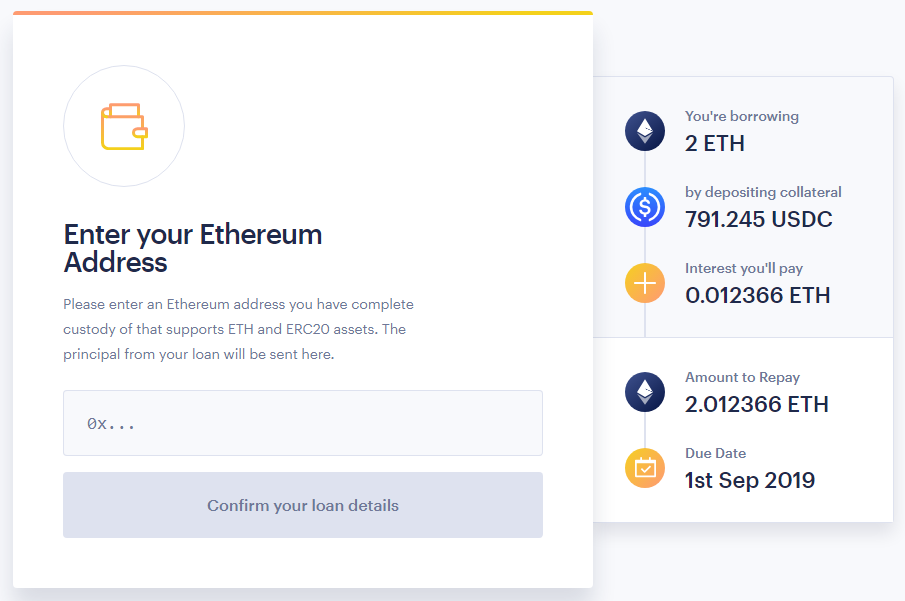Click the Interest you'll pay label
The width and height of the screenshot is (905, 601).
744,268
